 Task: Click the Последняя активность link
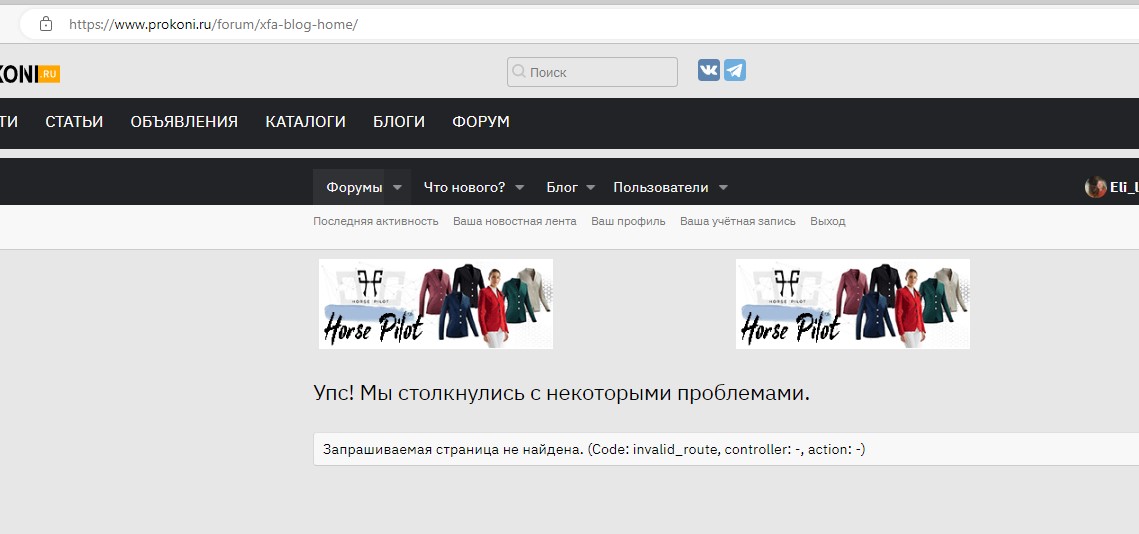(376, 221)
